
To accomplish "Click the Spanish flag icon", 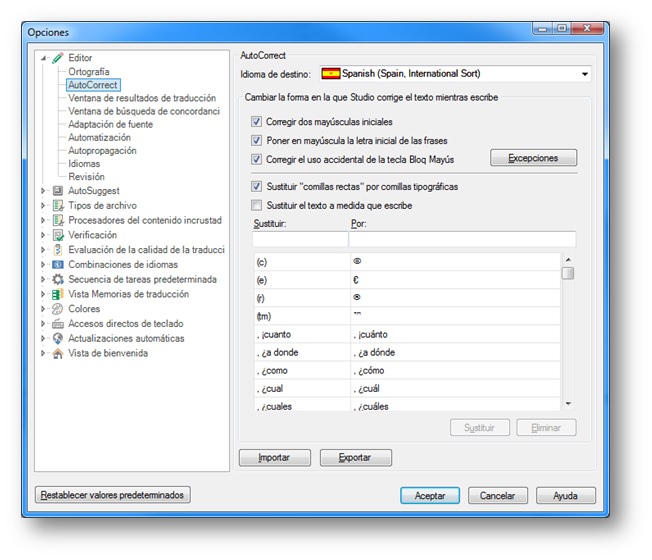I will tap(331, 74).
